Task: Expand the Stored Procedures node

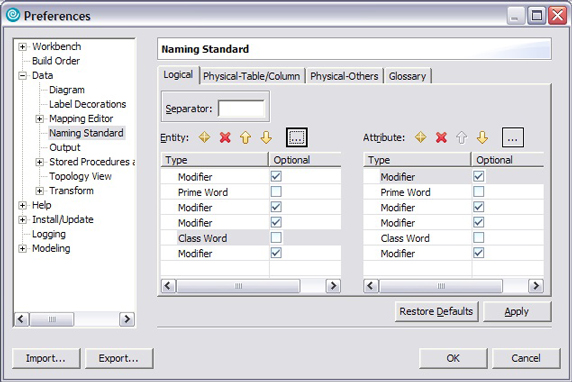Action: (x=40, y=162)
